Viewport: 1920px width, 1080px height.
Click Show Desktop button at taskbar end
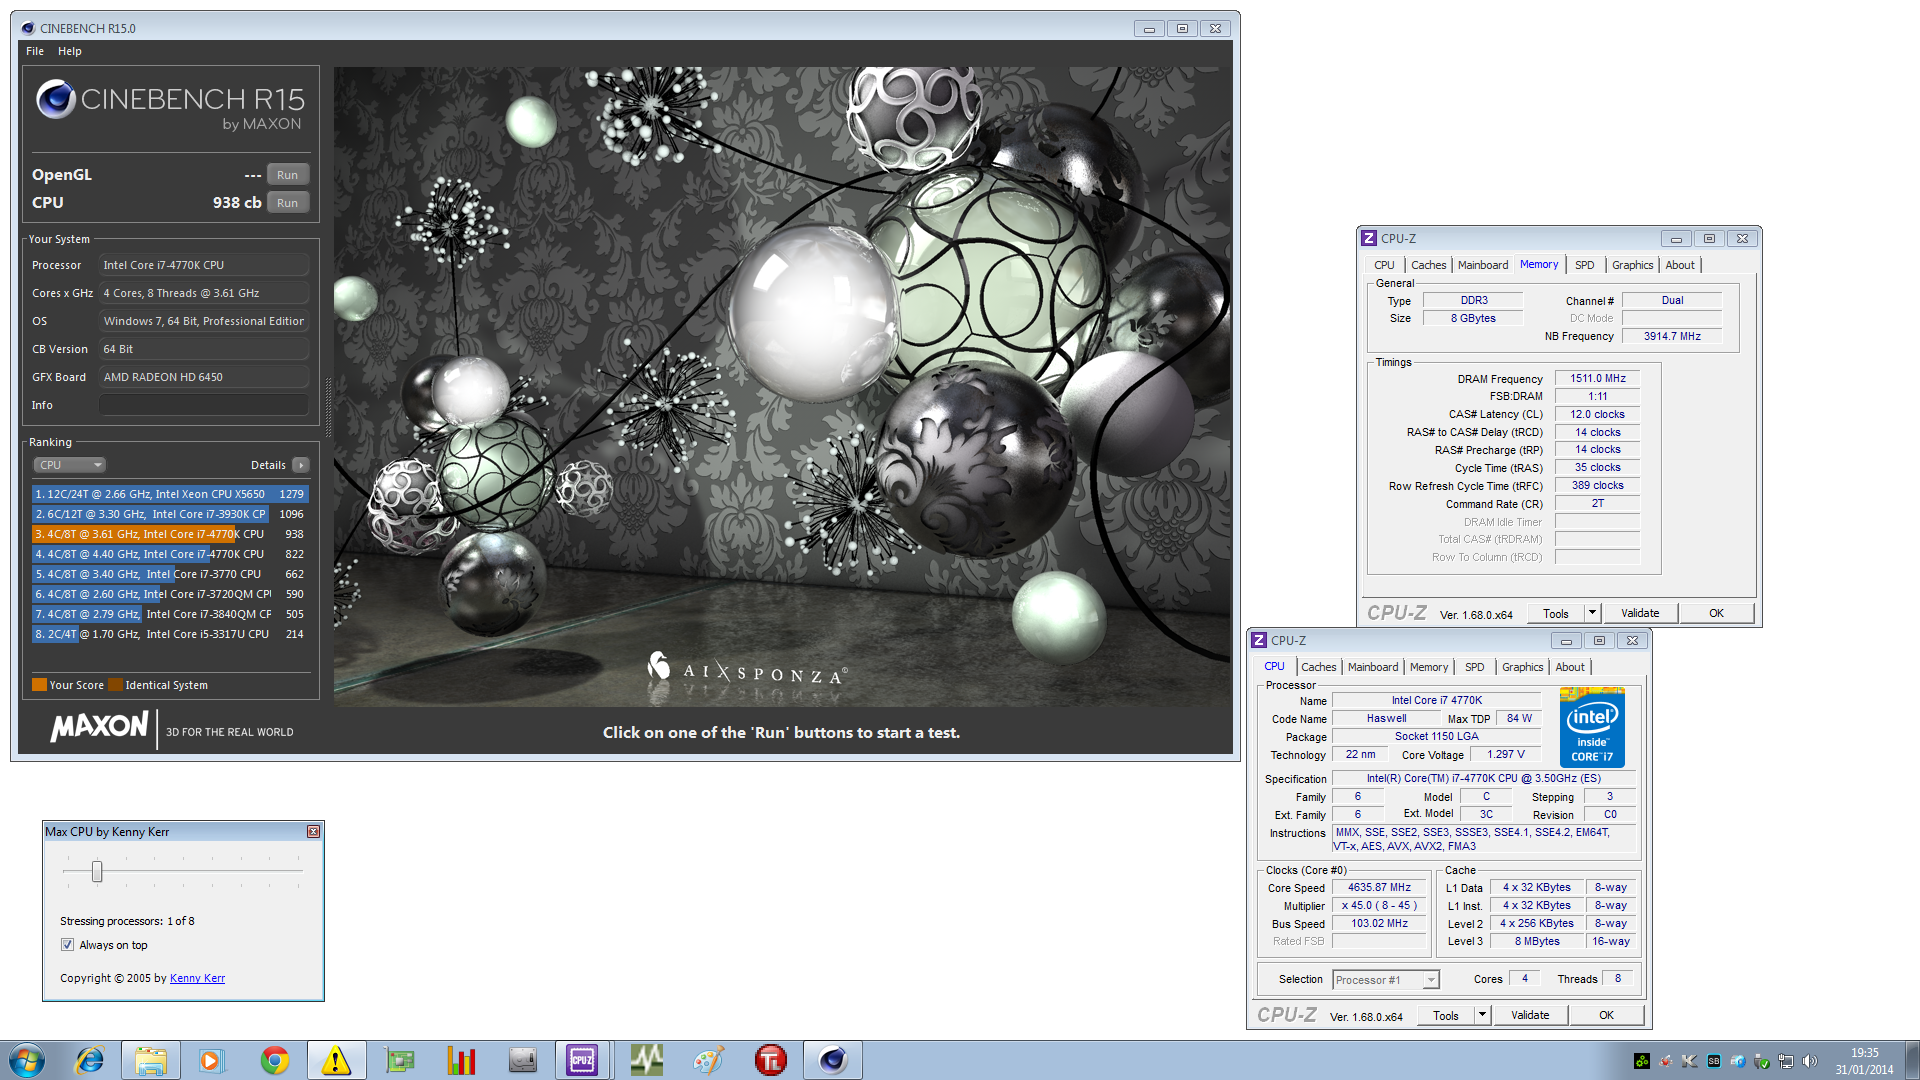pos(1912,1060)
